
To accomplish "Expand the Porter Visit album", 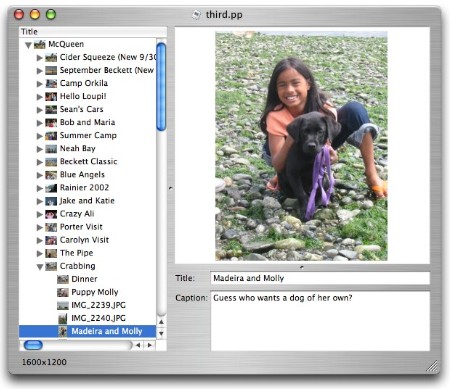I will [39, 227].
